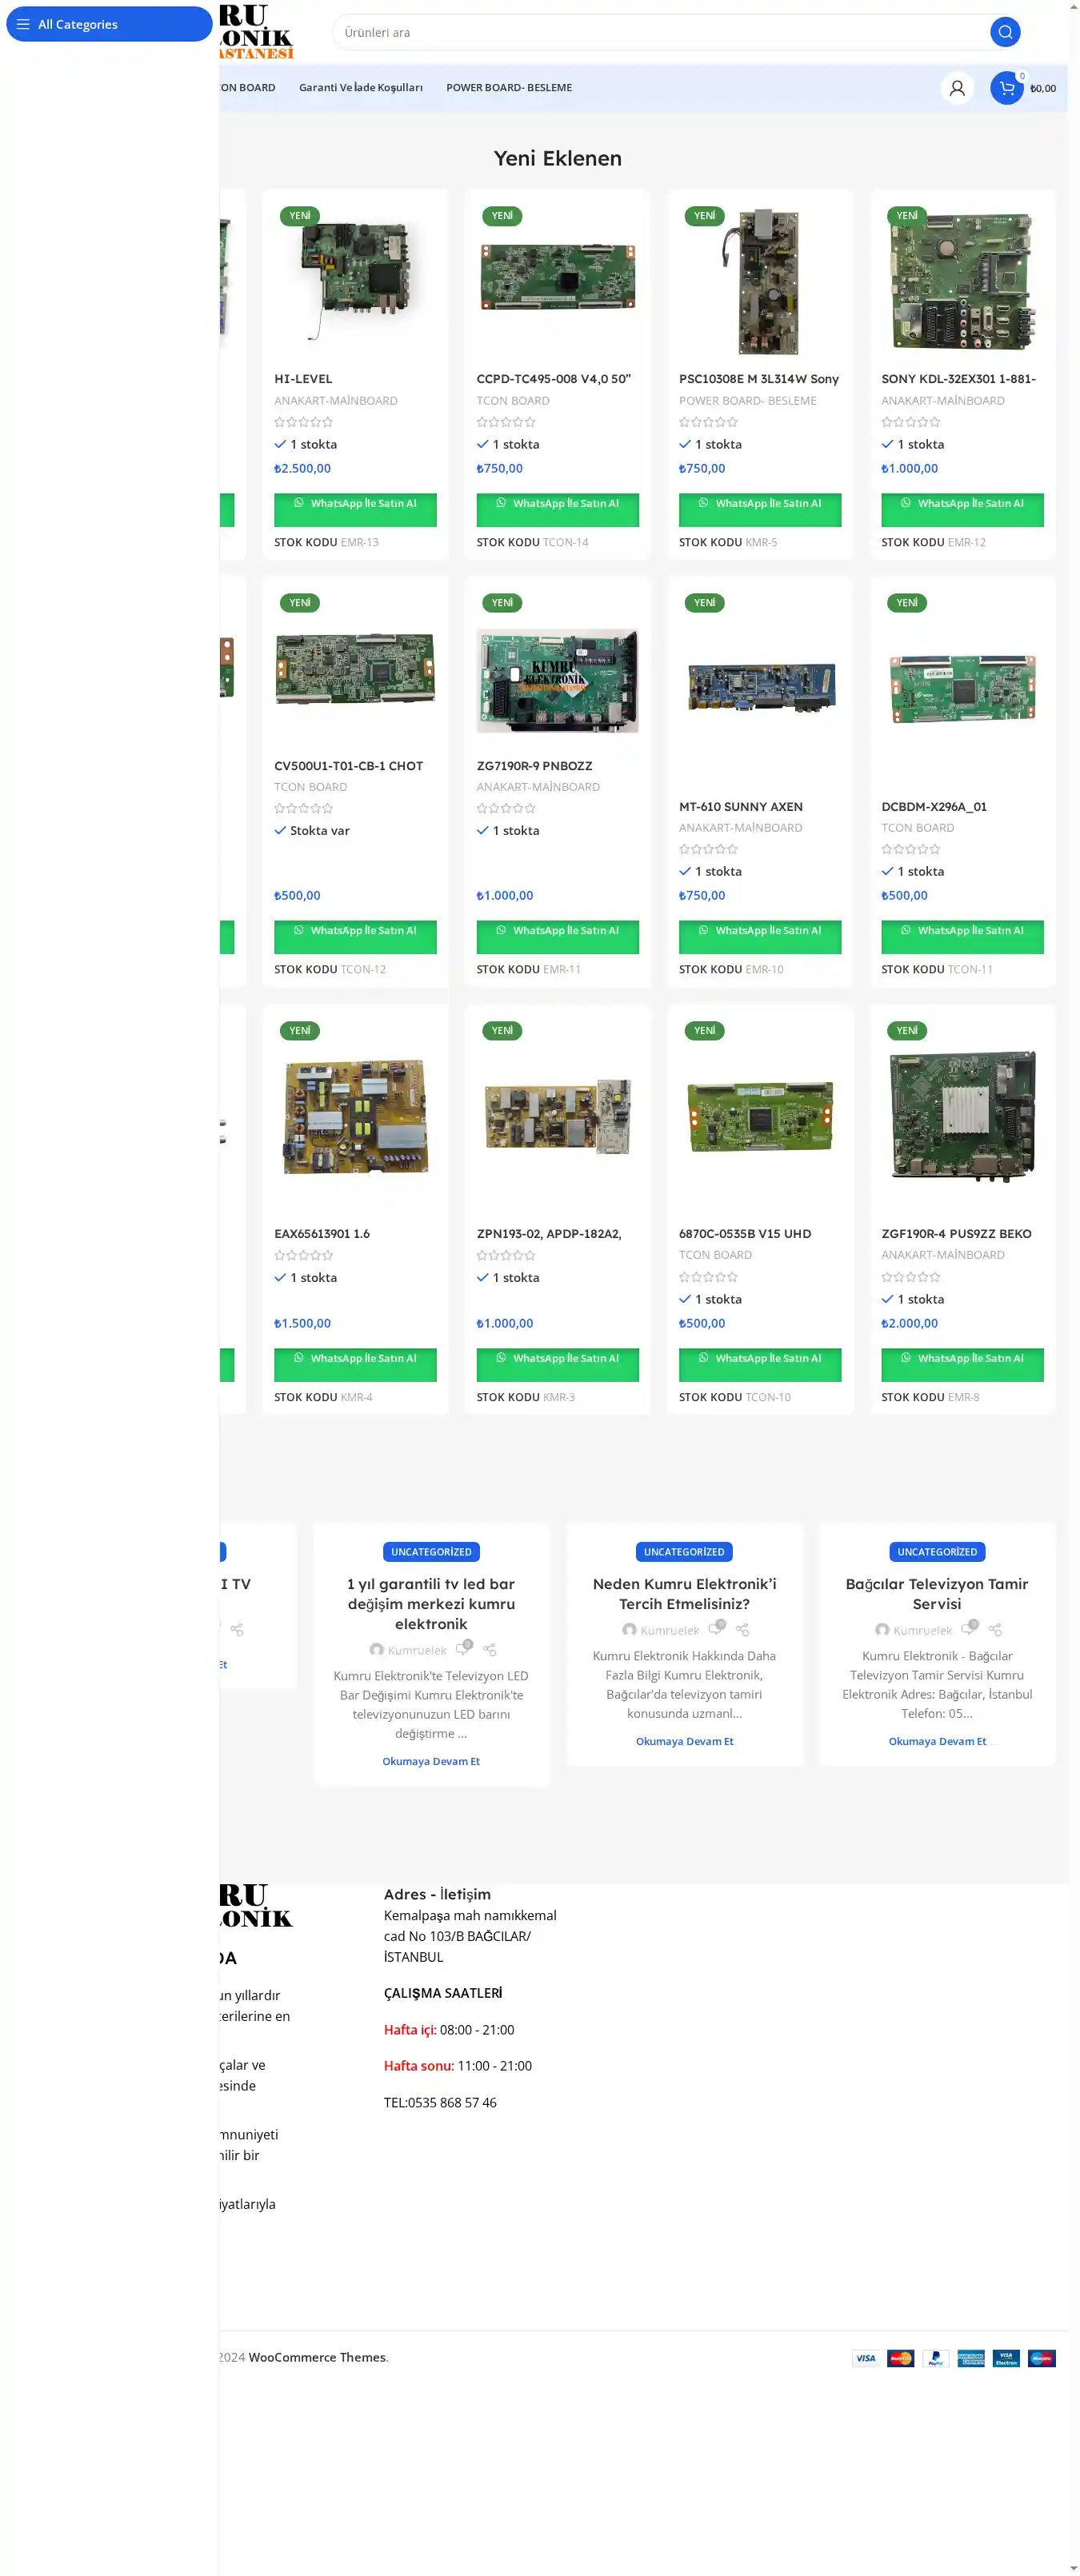The height and width of the screenshot is (2576, 1080).
Task: Focus the Ürünleri ara search field
Action: 660,32
